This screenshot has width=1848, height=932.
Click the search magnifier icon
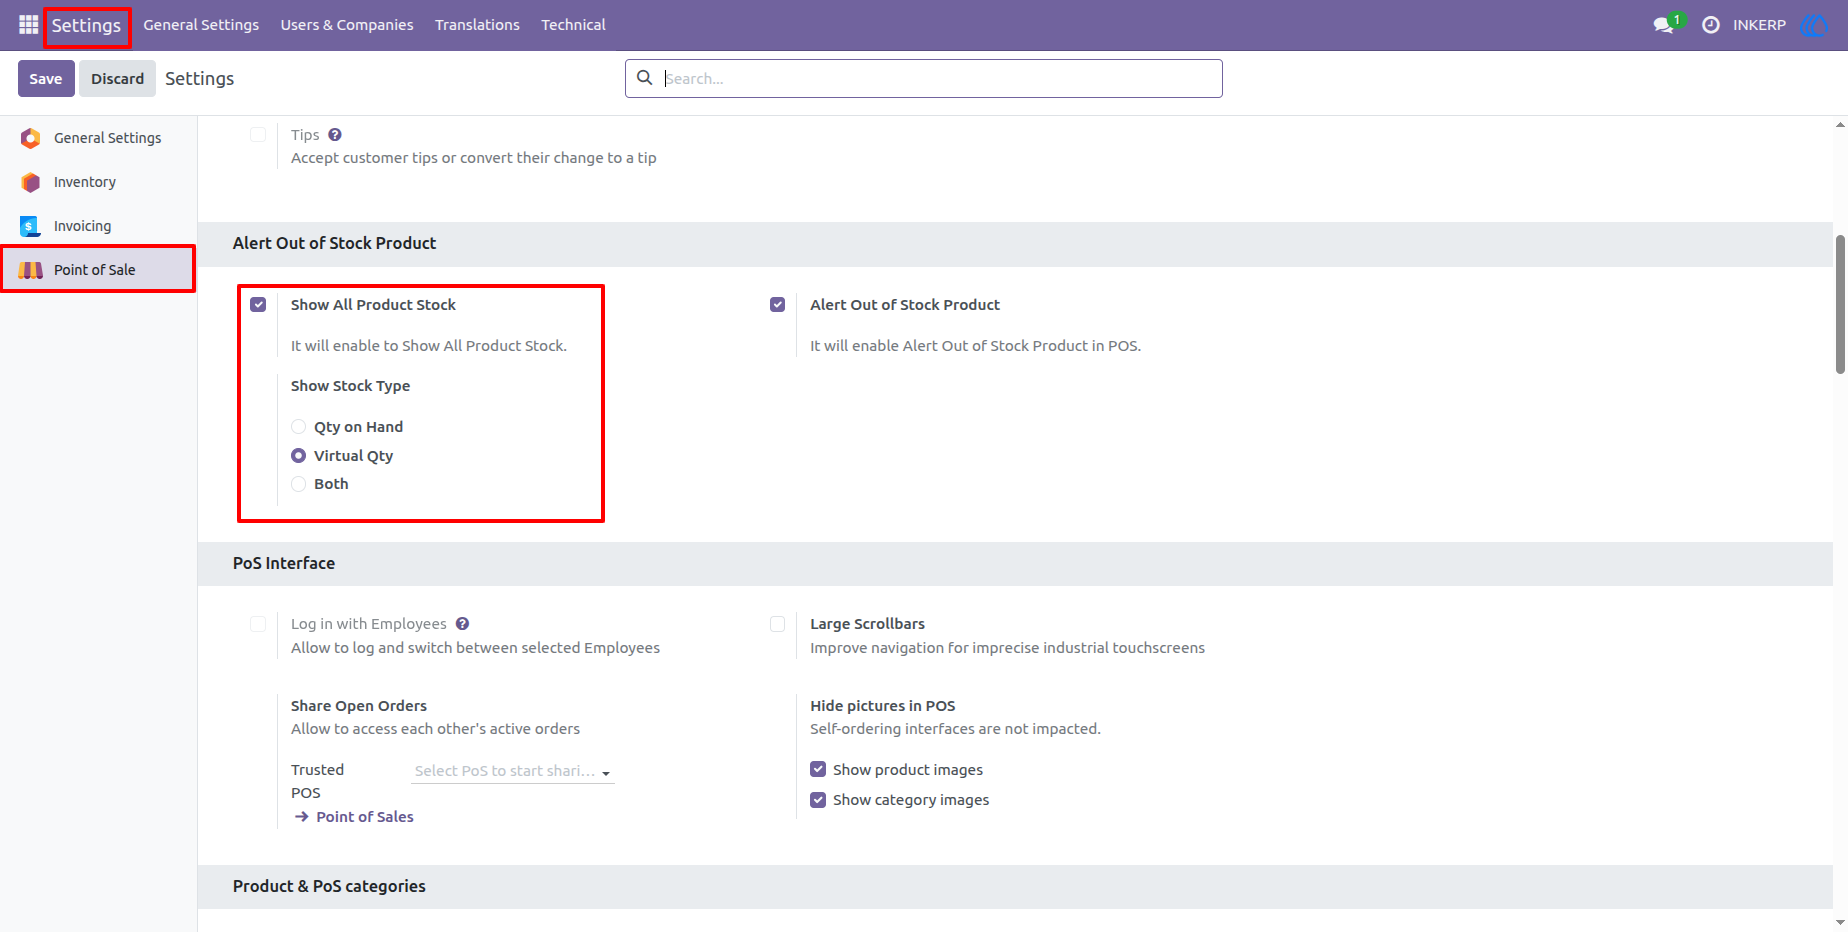coord(645,78)
